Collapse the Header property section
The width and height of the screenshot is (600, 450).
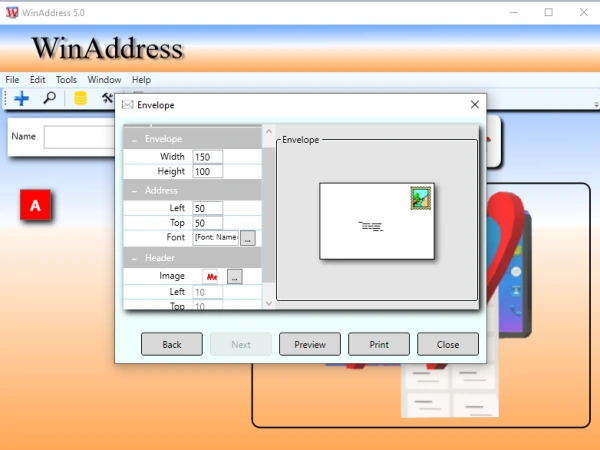pos(134,259)
